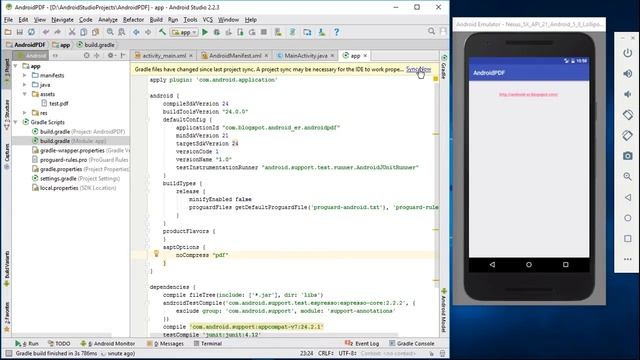This screenshot has height=360, width=640.
Task: Click the red link in the emulator app
Action: (x=528, y=95)
